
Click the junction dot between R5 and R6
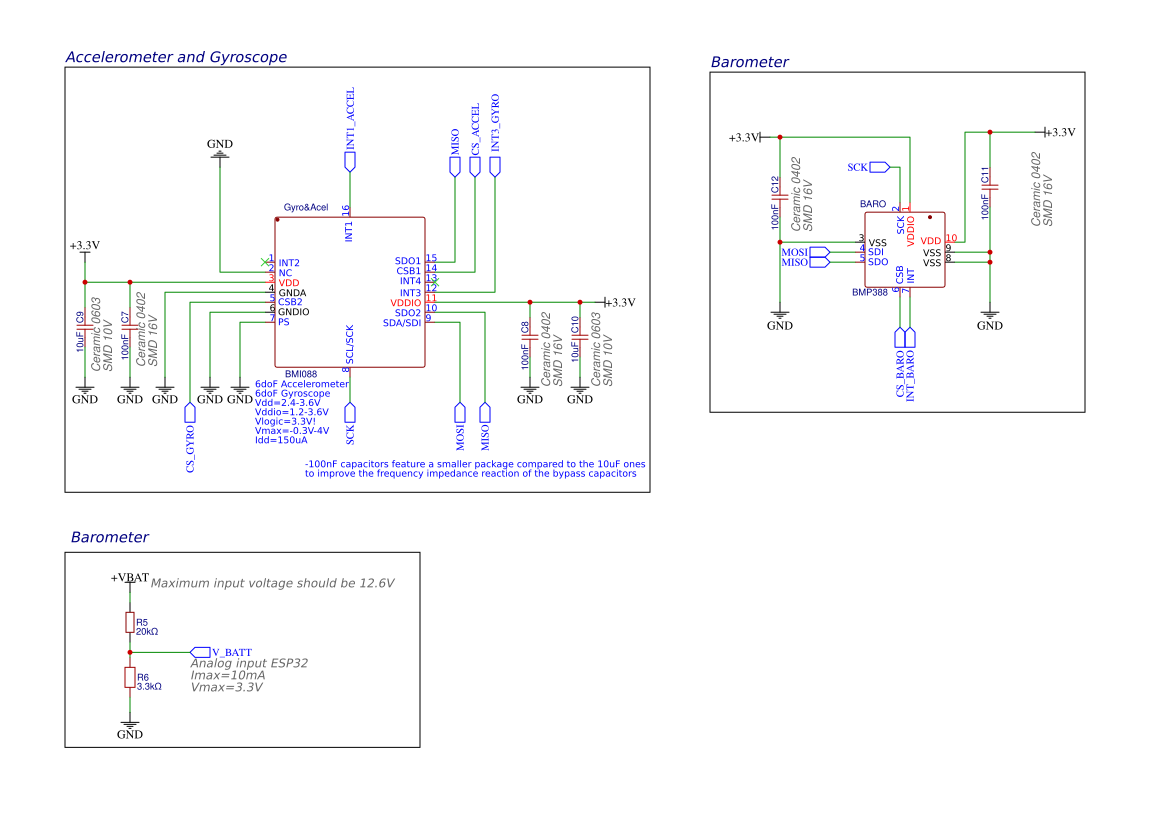pos(130,652)
